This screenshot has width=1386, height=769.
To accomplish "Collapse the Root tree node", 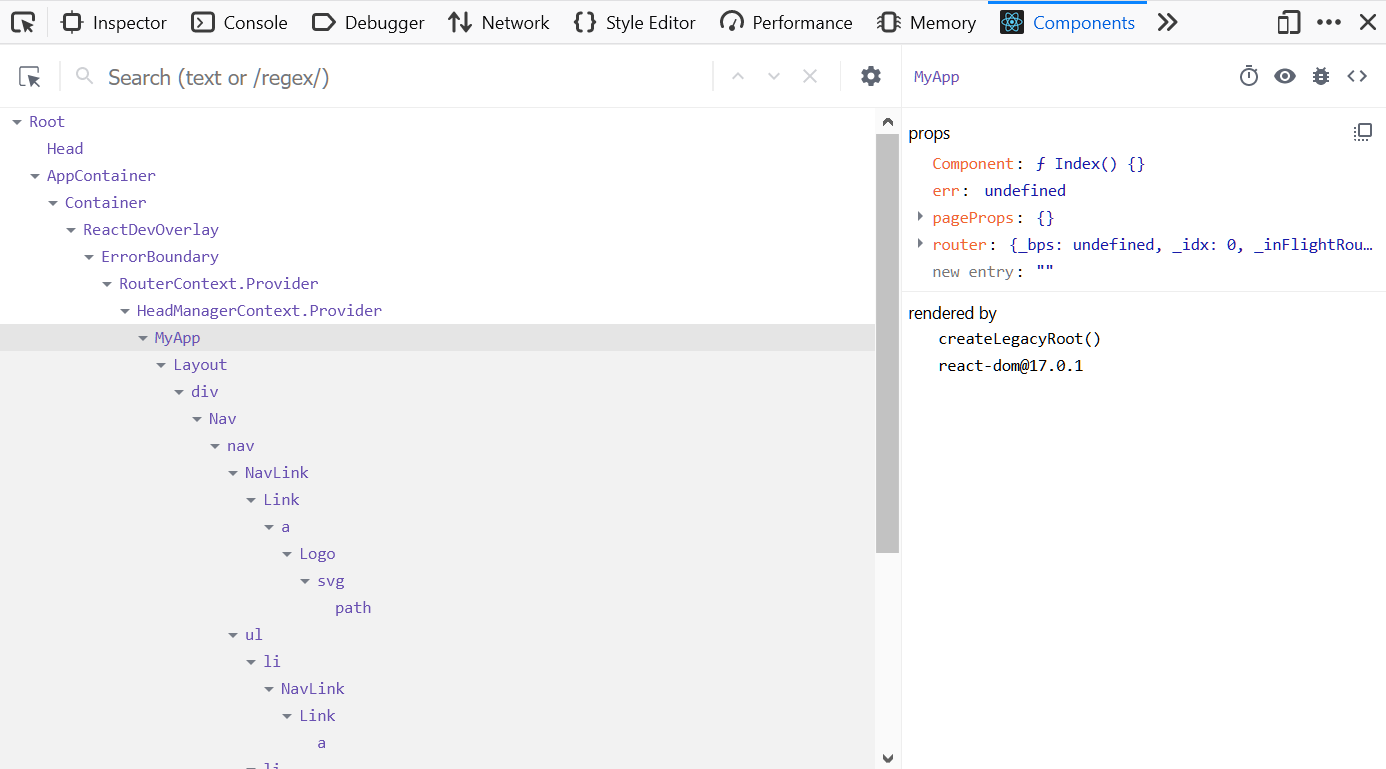I will 15,121.
